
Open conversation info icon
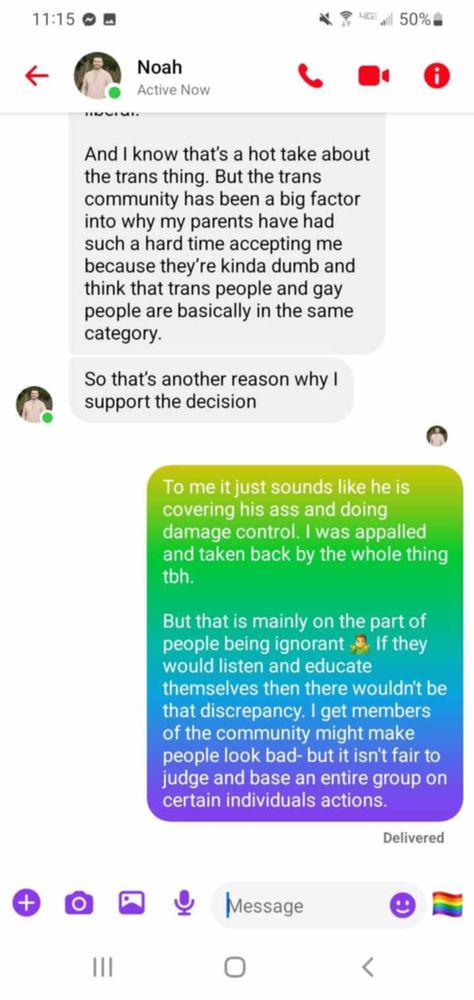click(x=437, y=77)
